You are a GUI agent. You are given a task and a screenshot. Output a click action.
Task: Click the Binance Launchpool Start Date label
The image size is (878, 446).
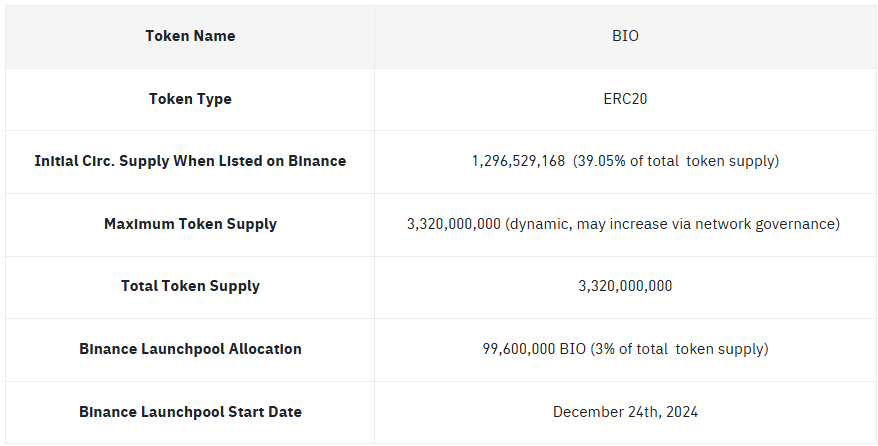coord(190,412)
